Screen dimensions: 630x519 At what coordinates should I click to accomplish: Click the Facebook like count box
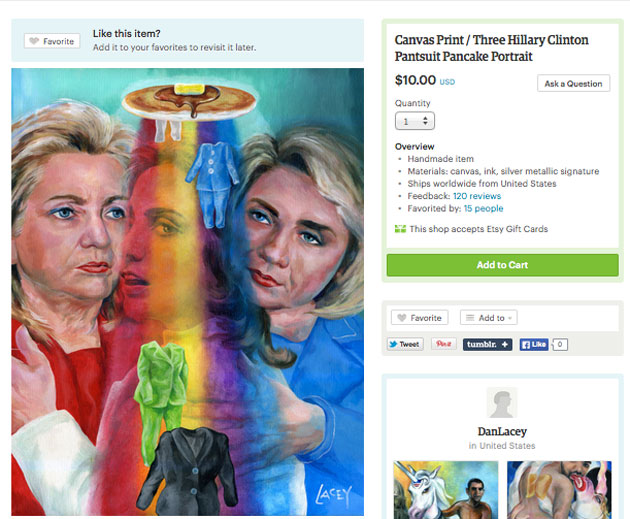click(560, 344)
